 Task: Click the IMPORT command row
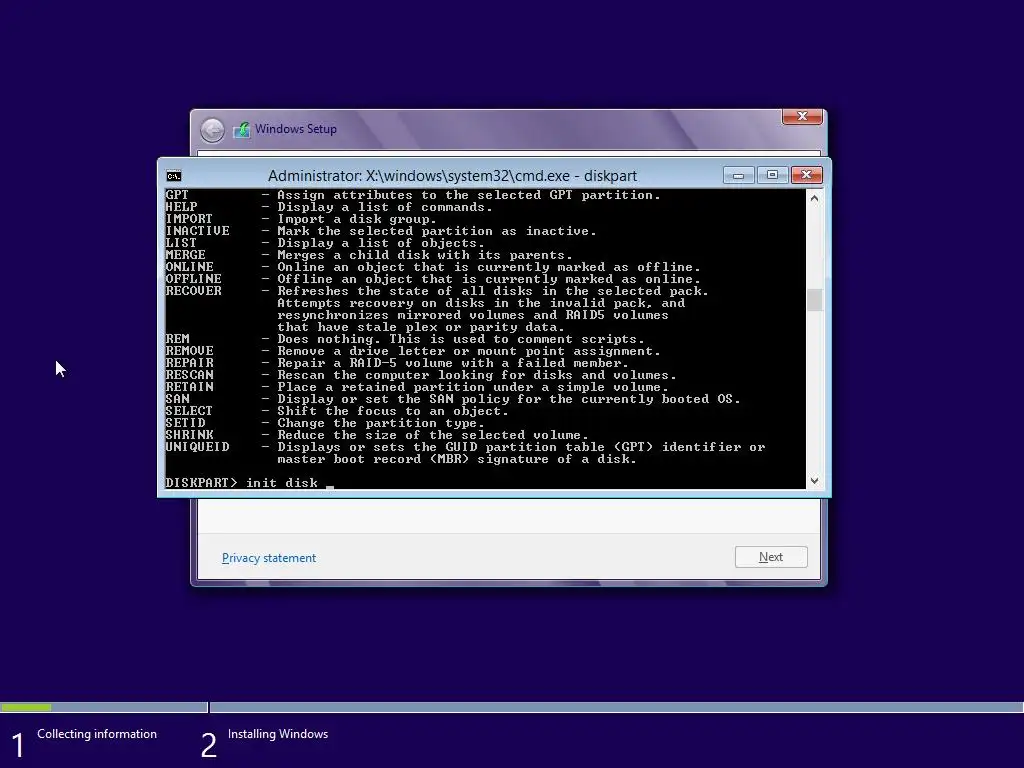tap(300, 219)
